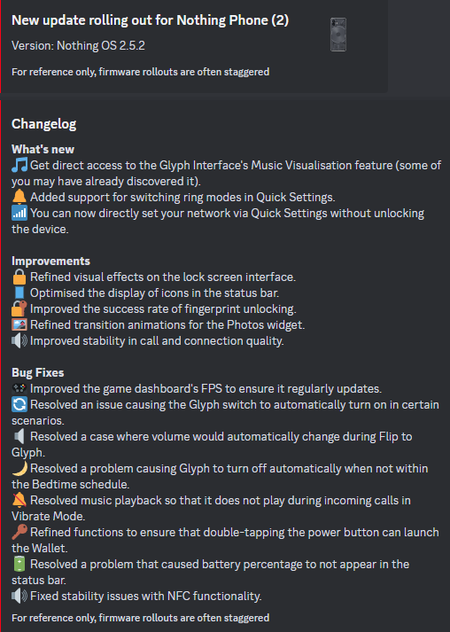Click the low-volume speaker emoji by Flip to Glyph
This screenshot has height=632, width=450.
pyautogui.click(x=19, y=437)
